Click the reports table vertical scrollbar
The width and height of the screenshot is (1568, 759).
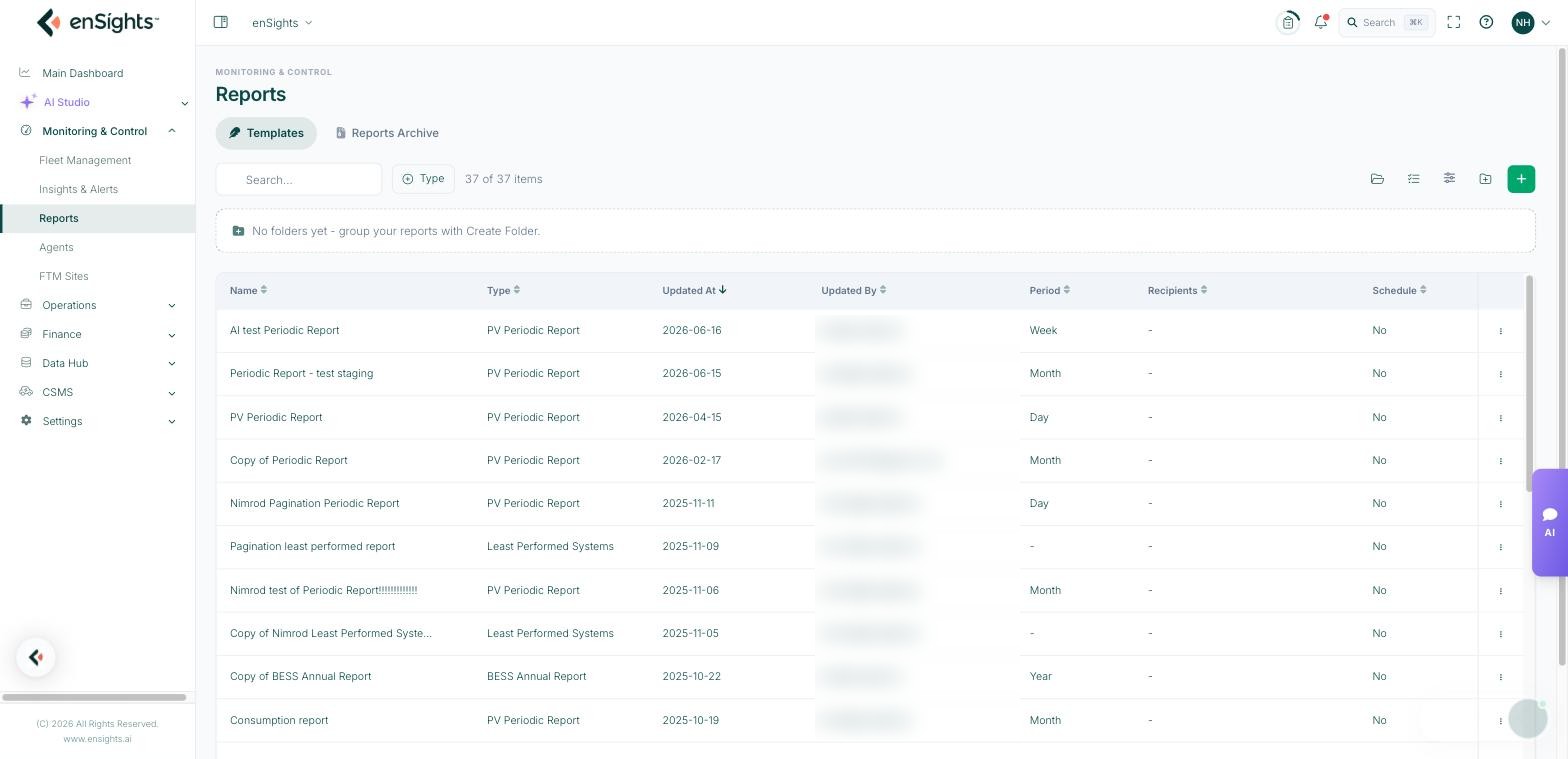(x=1529, y=384)
